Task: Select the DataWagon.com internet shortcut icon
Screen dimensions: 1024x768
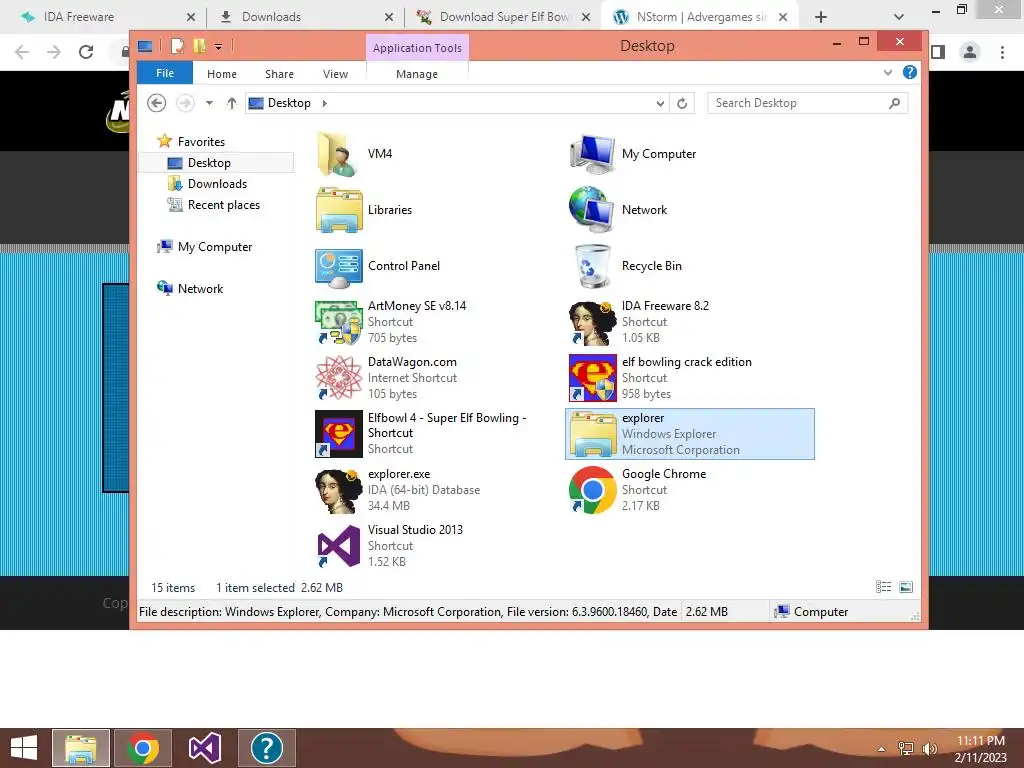Action: click(x=338, y=379)
